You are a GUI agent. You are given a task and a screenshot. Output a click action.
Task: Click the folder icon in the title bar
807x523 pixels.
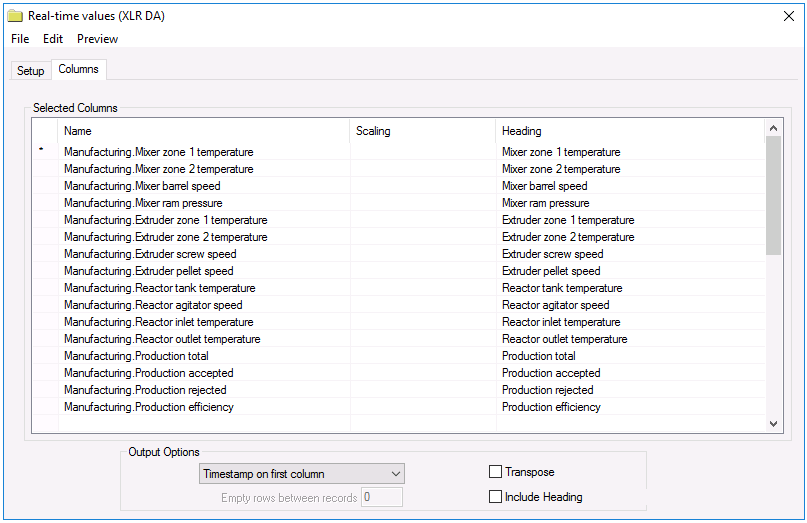tap(15, 16)
